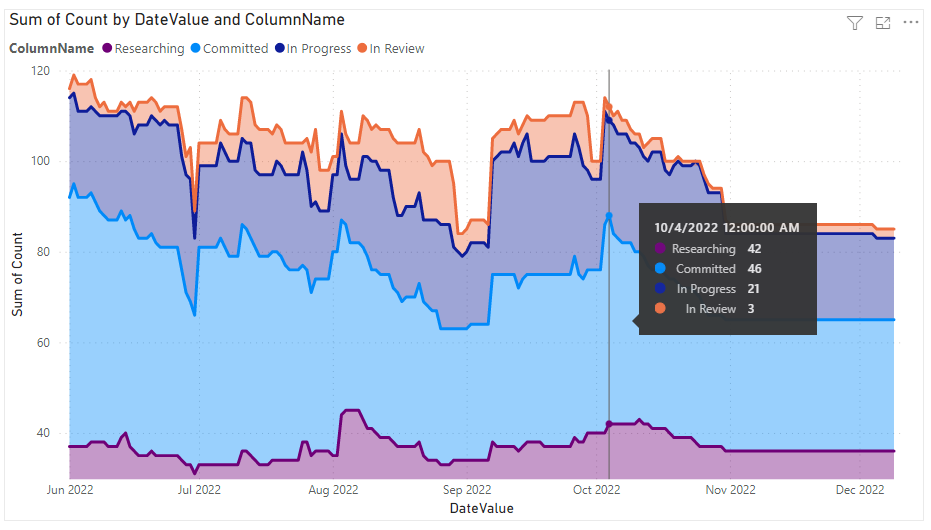Toggle the Committed series legend label
Viewport: 931px width, 530px height.
tap(235, 48)
